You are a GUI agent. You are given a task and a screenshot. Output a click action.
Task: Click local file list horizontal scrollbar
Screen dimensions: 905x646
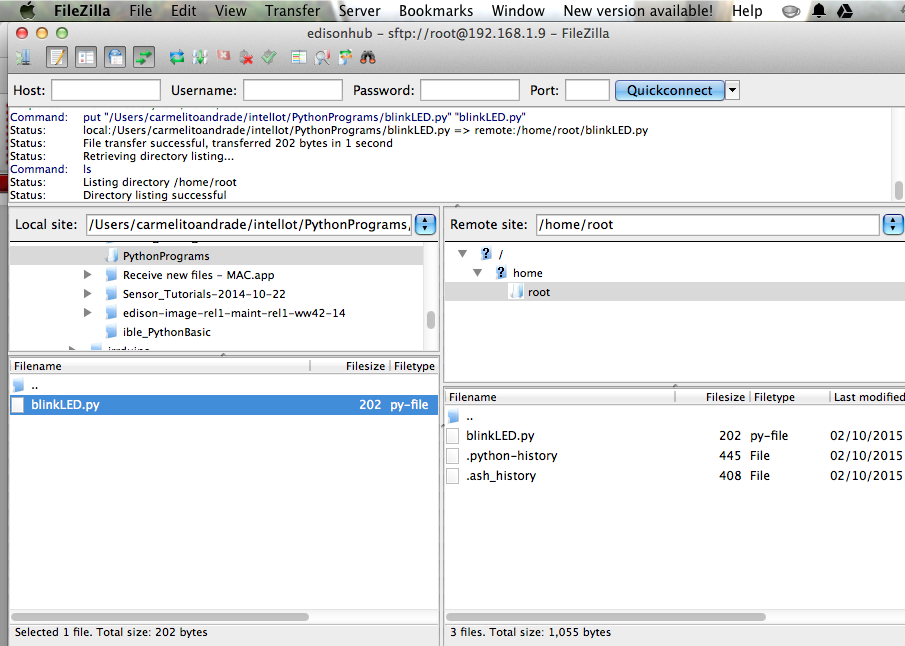point(160,617)
